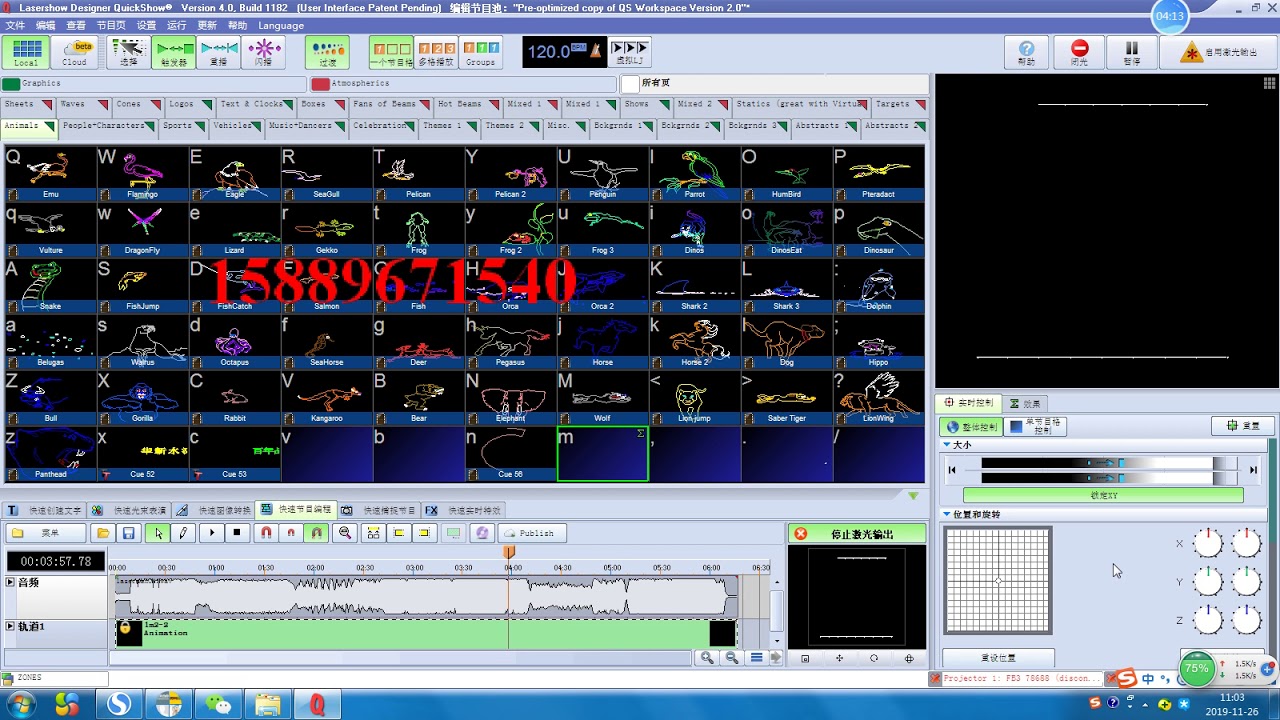The width and height of the screenshot is (1280, 720).
Task: Enable the 多格播放 multi cue mode
Action: tap(436, 52)
